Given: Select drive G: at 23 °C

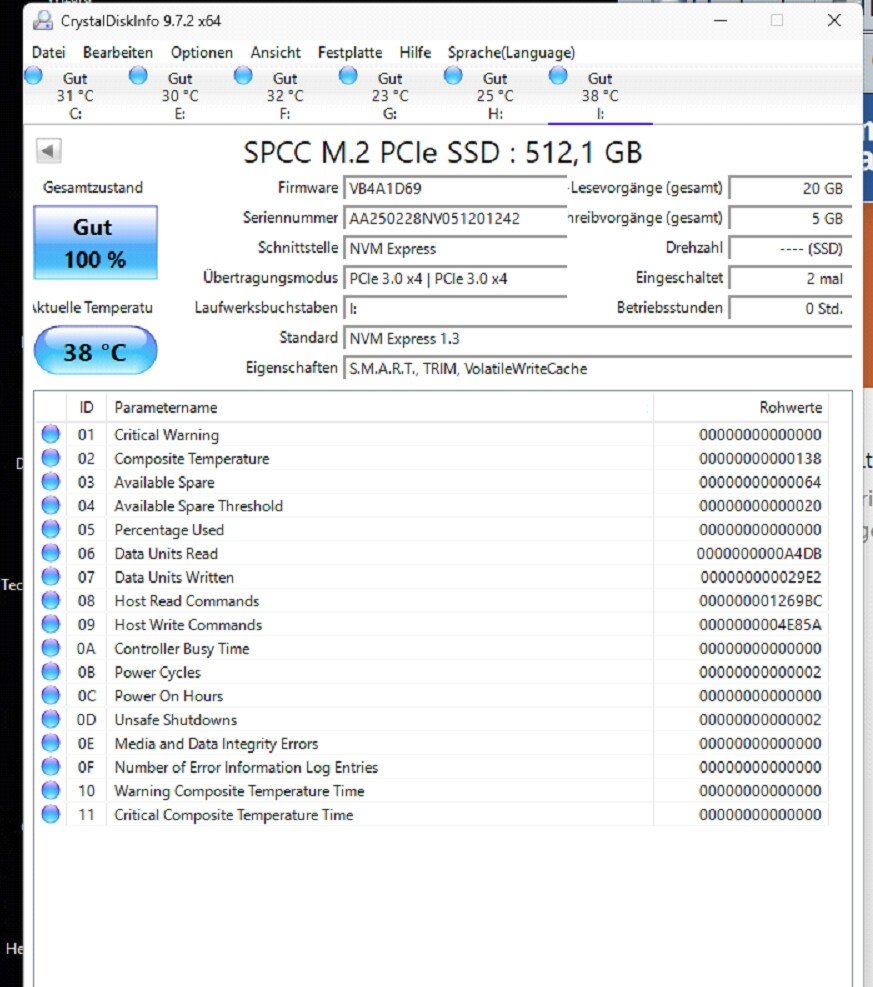Looking at the screenshot, I should [x=390, y=96].
